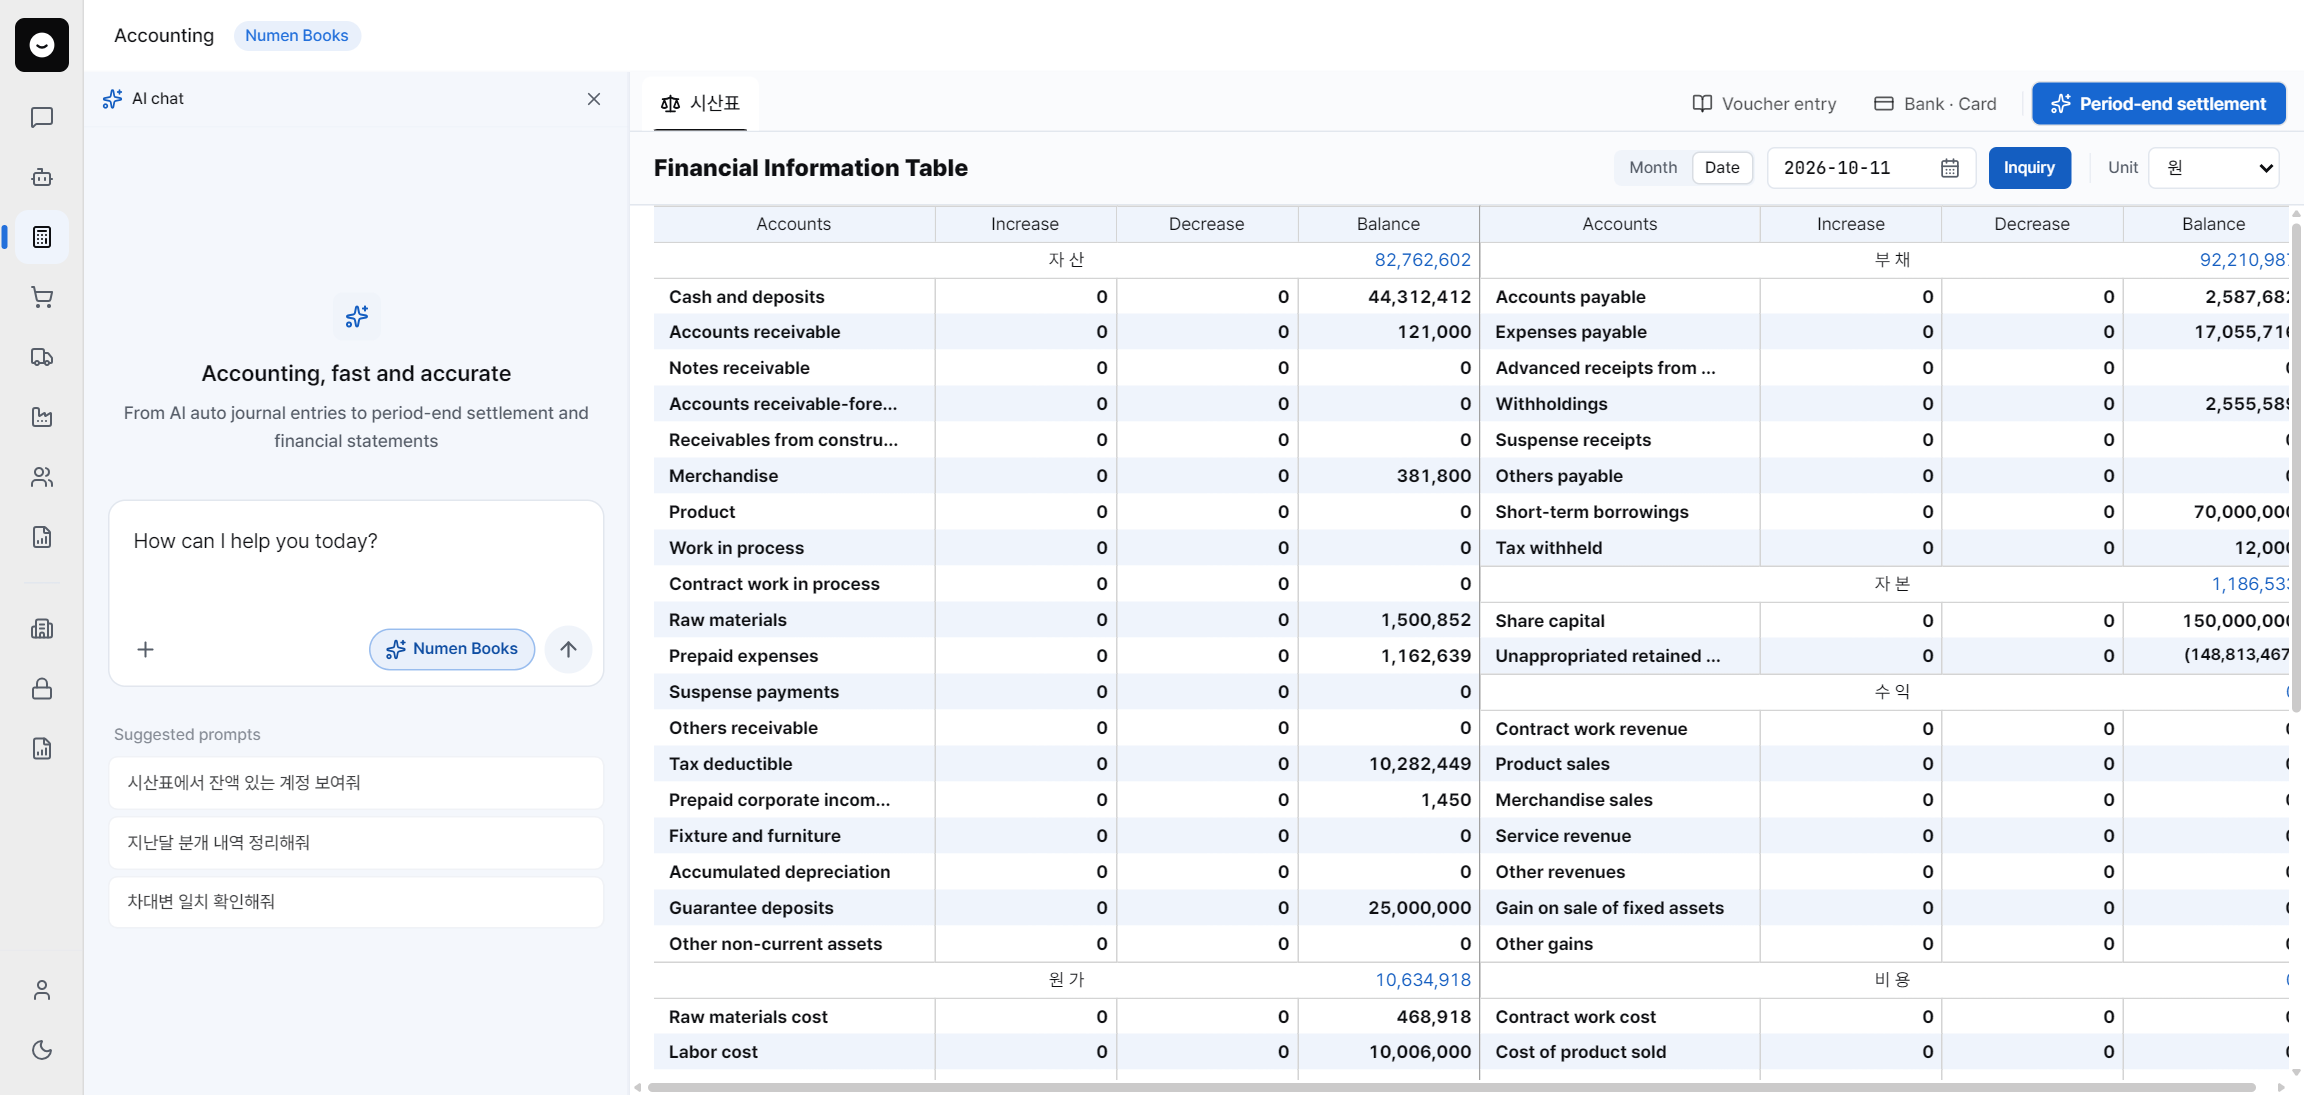Open the bottom document sidebar icon
This screenshot has height=1095, width=2304.
(41, 749)
